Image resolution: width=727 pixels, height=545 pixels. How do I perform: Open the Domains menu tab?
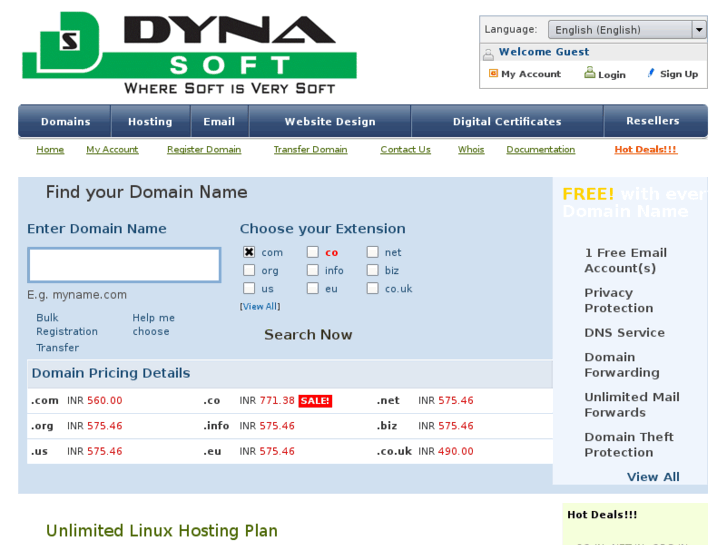pyautogui.click(x=65, y=122)
